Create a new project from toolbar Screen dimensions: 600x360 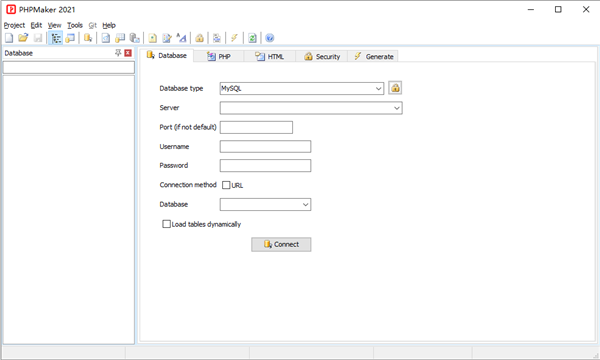point(9,38)
